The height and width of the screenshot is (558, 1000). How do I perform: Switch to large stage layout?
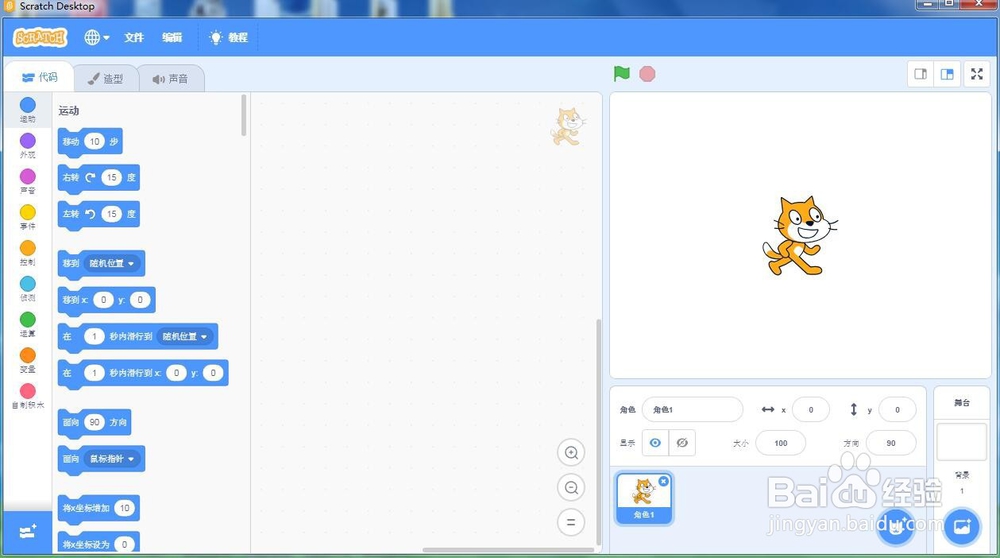click(947, 74)
